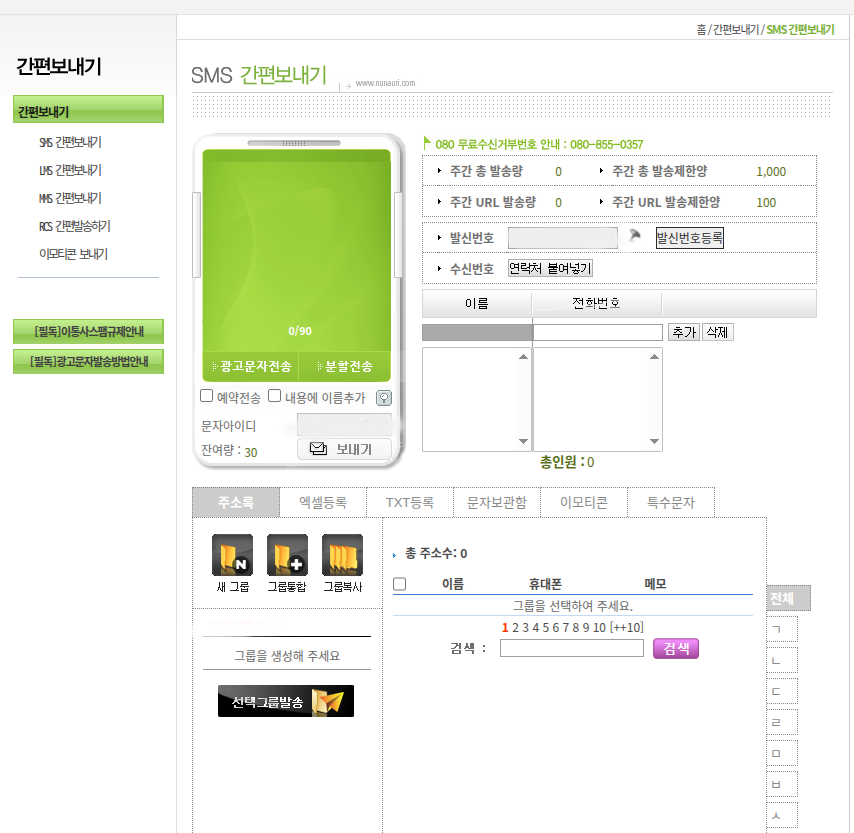
Task: Click the lightbulb help icon beside 내용에 이름추가
Action: pos(383,397)
